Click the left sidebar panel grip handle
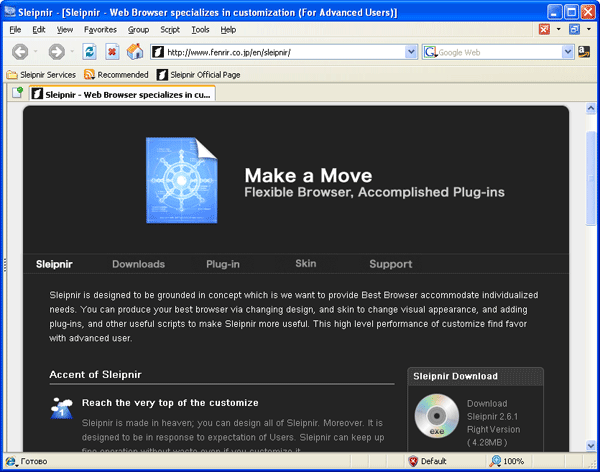Viewport: 600px width, 472px height. pyautogui.click(x=5, y=265)
